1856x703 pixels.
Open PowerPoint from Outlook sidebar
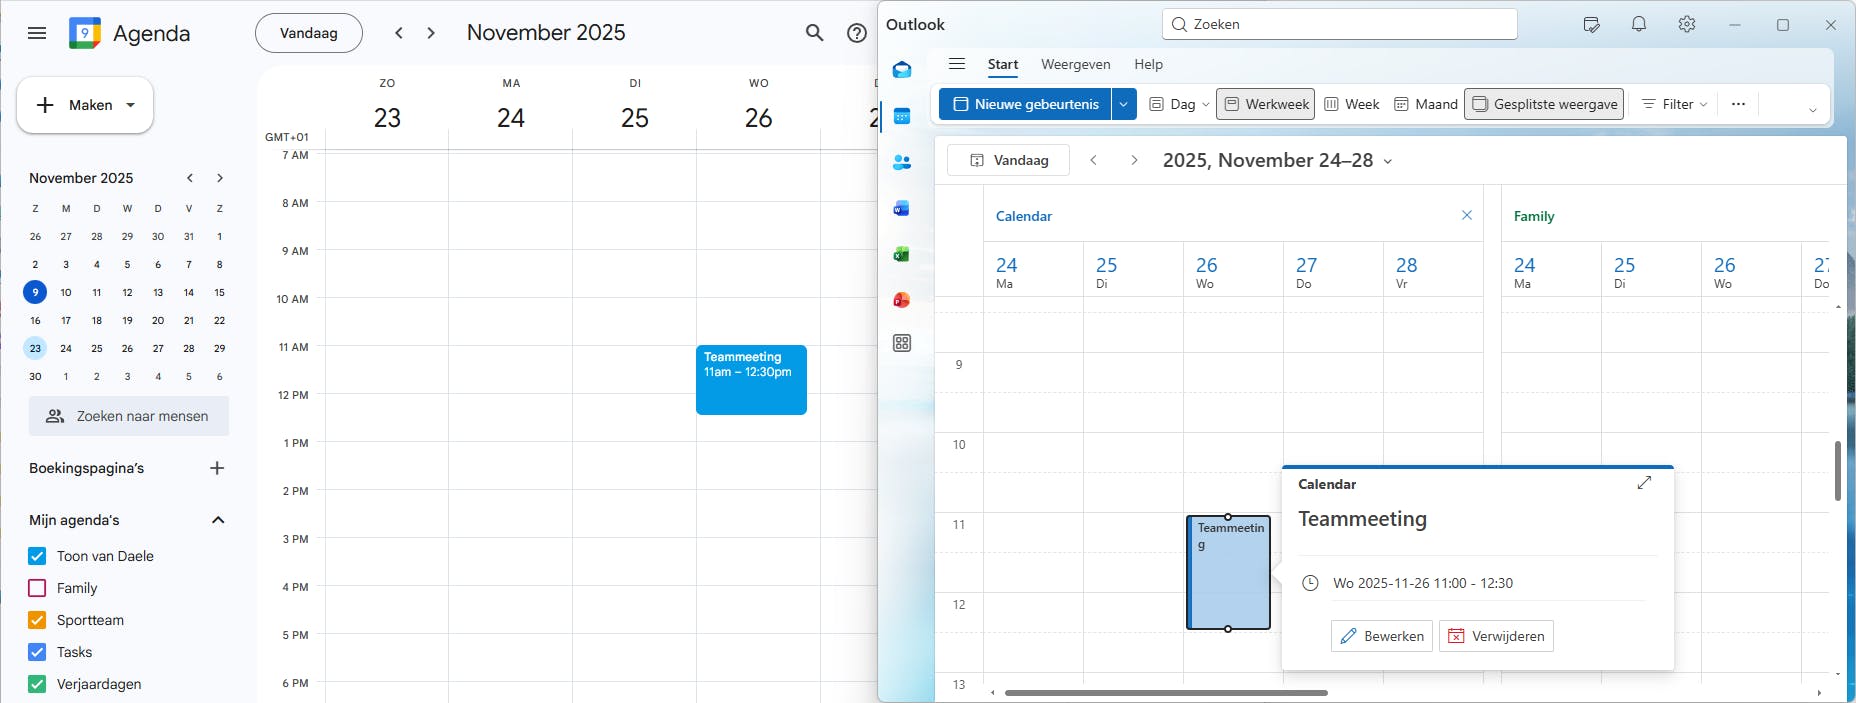[902, 299]
